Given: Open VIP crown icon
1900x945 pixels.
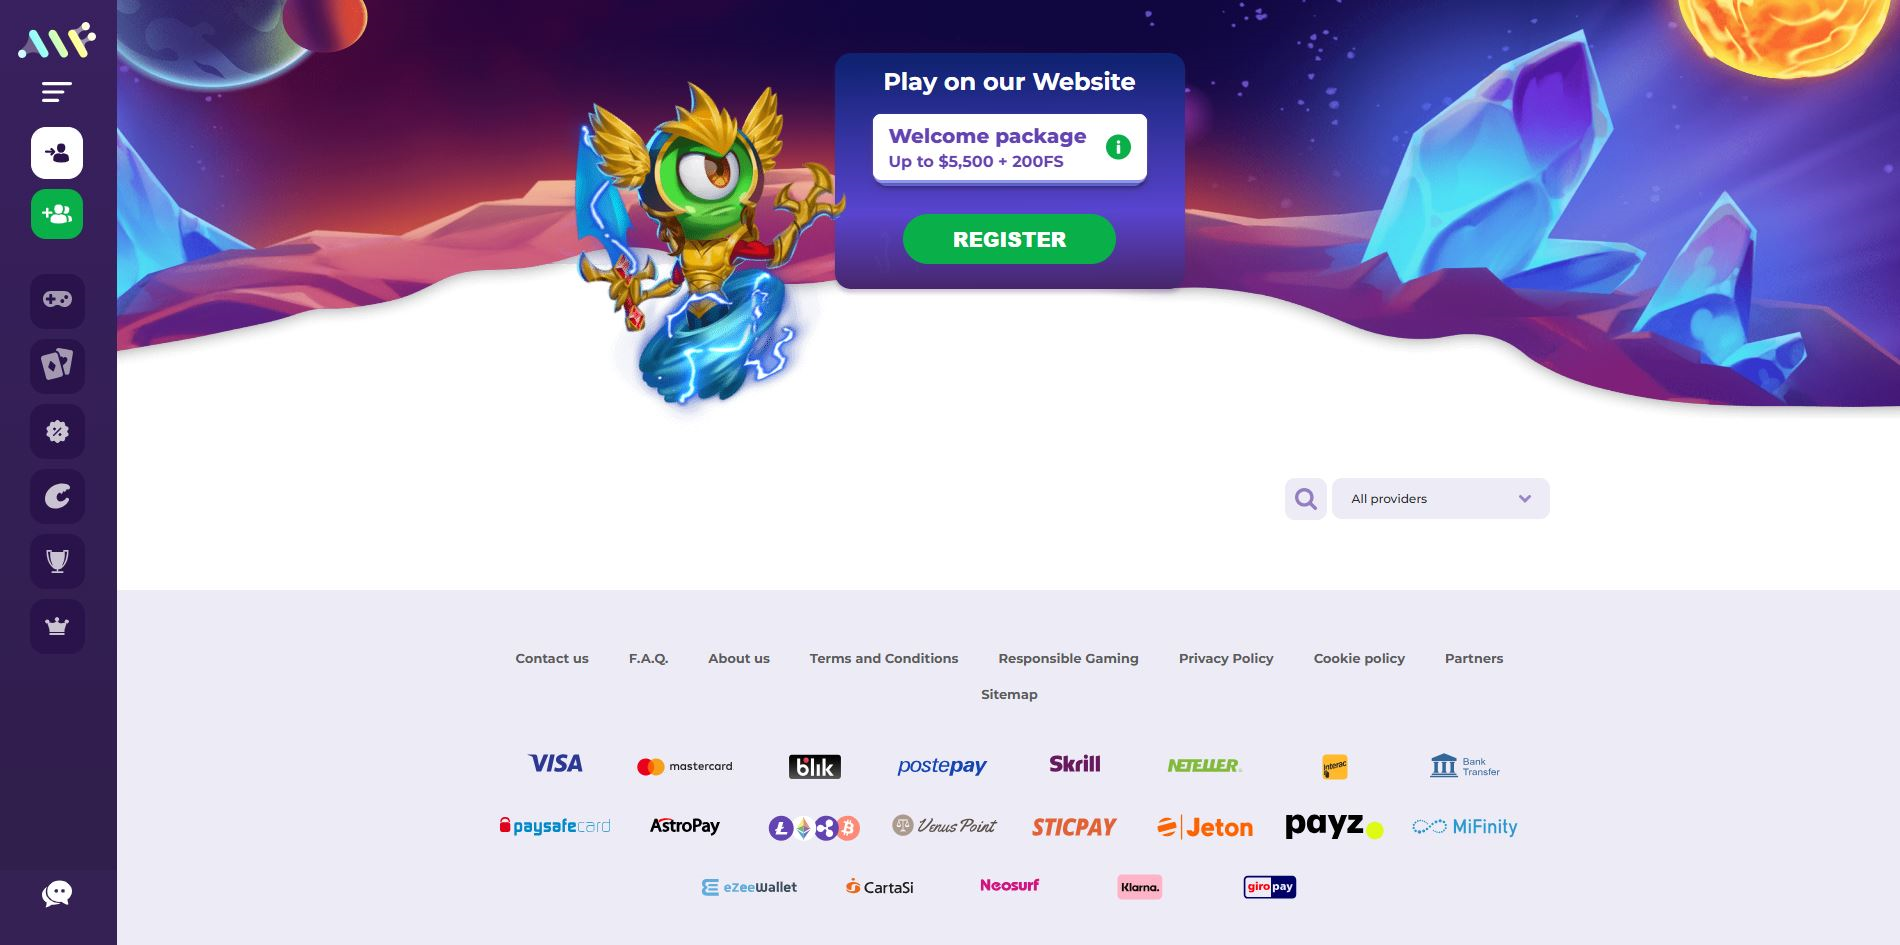Looking at the screenshot, I should pos(57,626).
